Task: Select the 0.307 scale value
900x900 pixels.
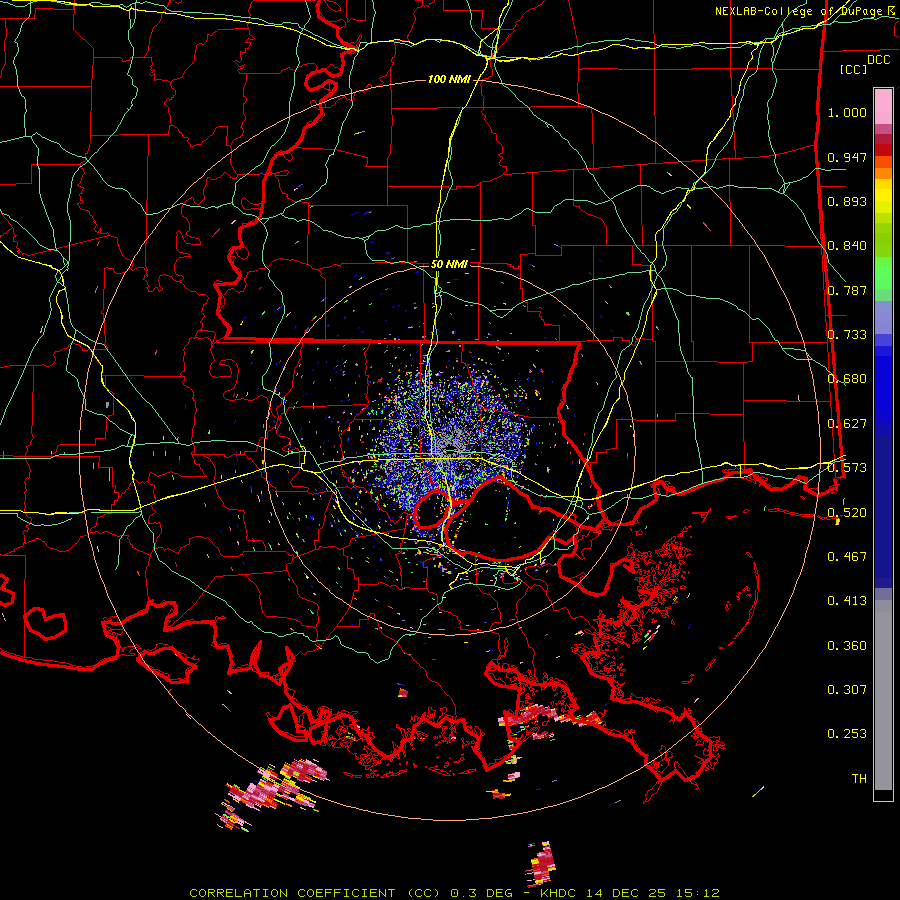Action: tap(847, 690)
